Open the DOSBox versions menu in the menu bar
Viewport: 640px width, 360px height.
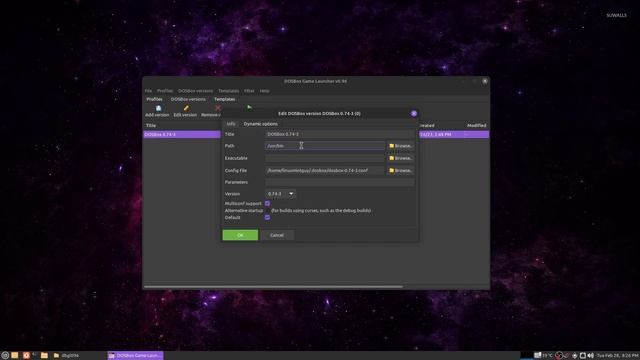point(195,91)
